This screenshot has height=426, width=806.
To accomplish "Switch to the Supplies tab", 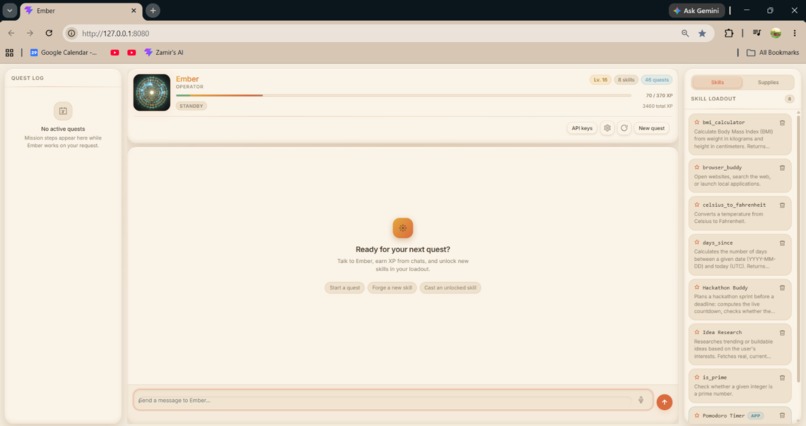I will (768, 82).
